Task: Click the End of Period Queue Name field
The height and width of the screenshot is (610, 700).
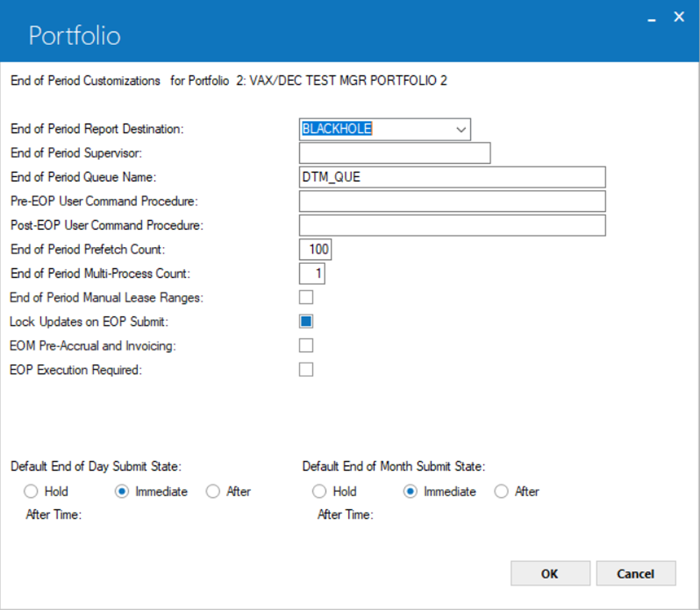Action: click(x=452, y=177)
